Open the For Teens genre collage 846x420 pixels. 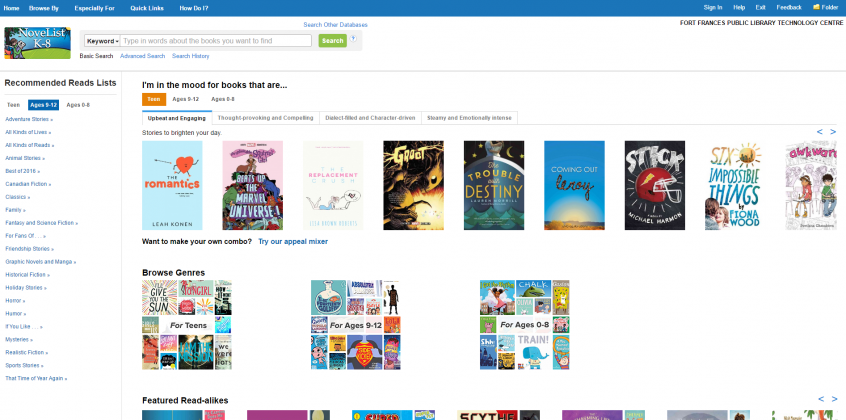187,324
